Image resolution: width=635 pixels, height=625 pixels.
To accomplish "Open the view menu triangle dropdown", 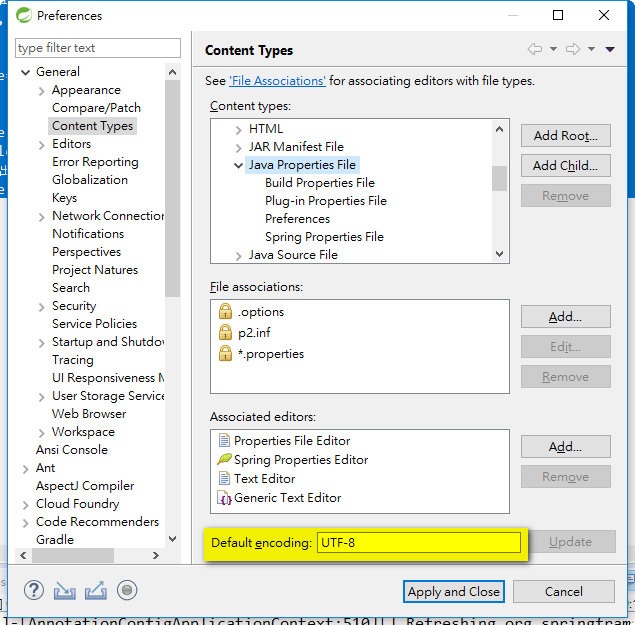I will point(610,49).
